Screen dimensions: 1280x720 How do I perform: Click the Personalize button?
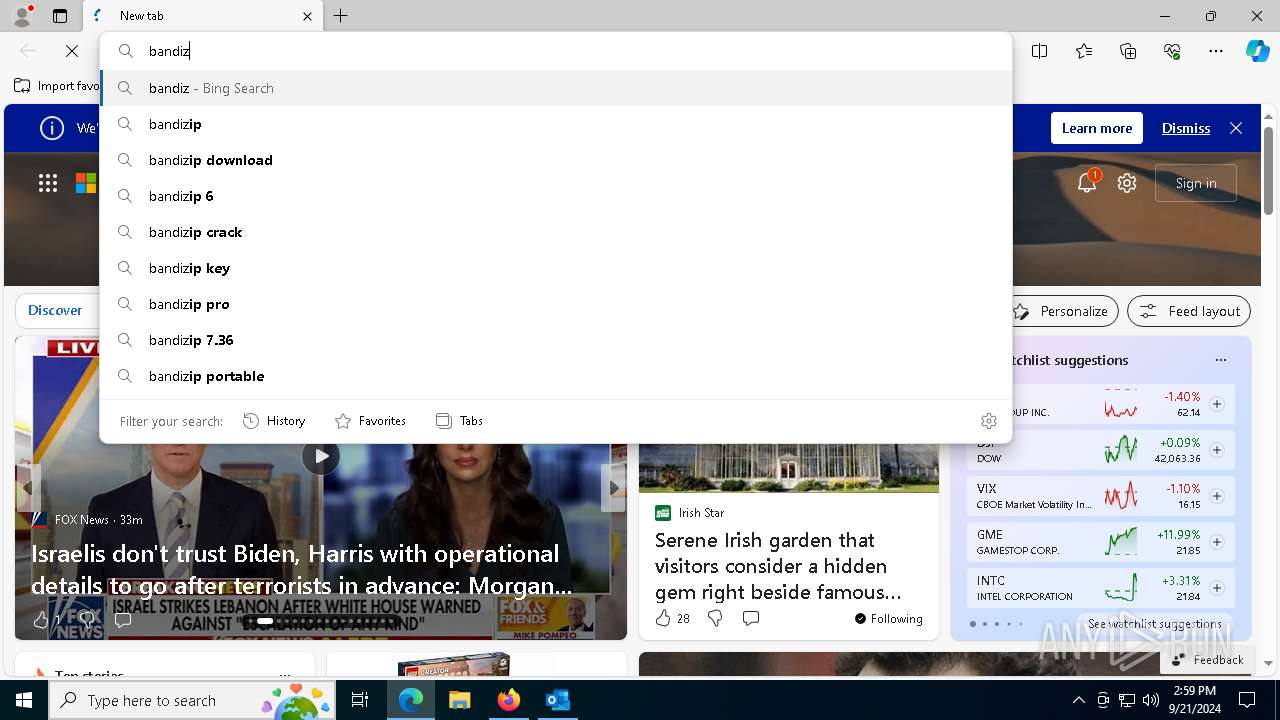[x=1060, y=311]
